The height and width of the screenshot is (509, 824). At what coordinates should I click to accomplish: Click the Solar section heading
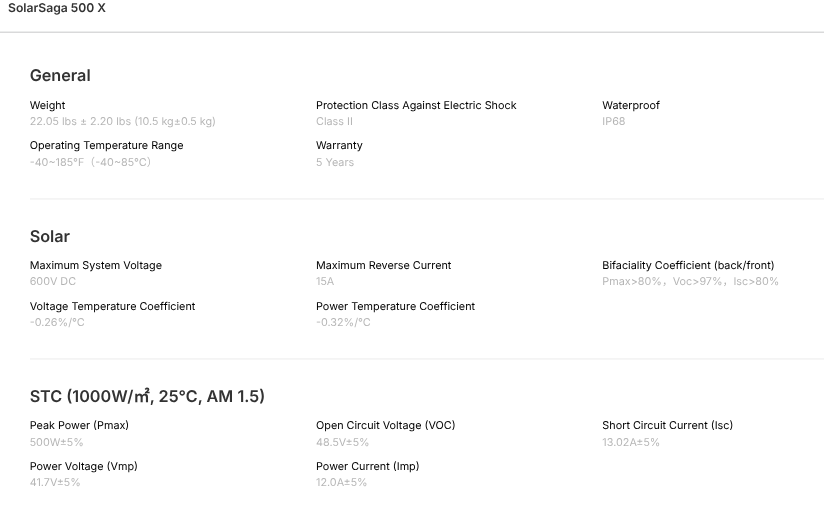click(x=50, y=237)
